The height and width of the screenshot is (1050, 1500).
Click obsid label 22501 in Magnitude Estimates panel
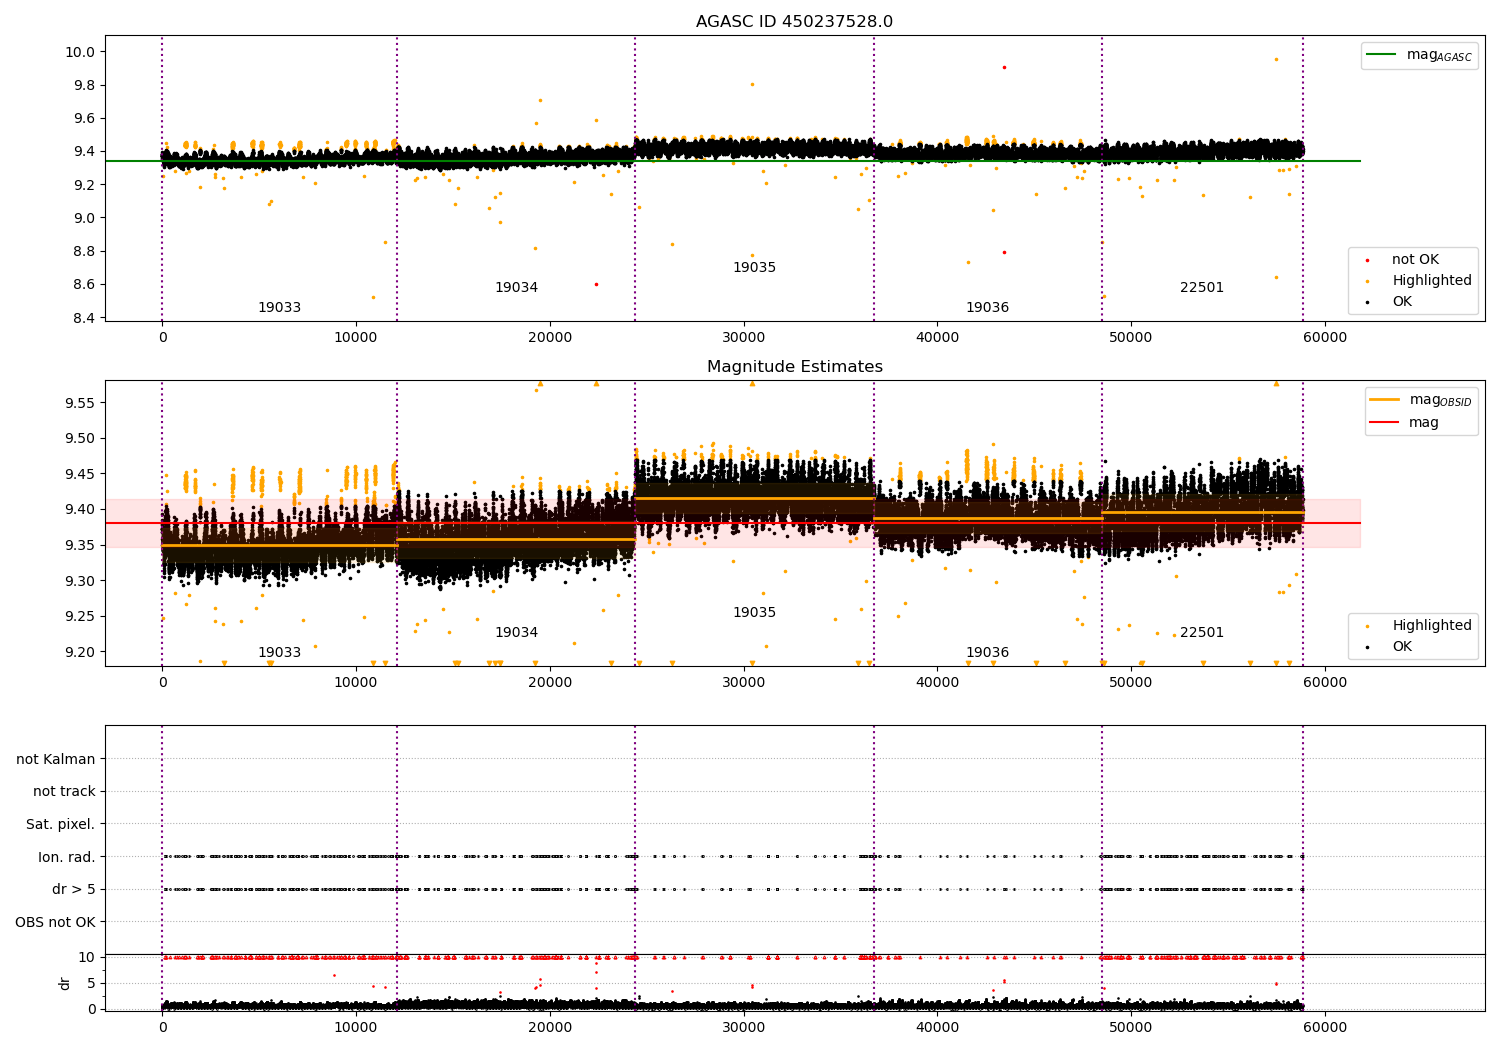click(x=1202, y=633)
